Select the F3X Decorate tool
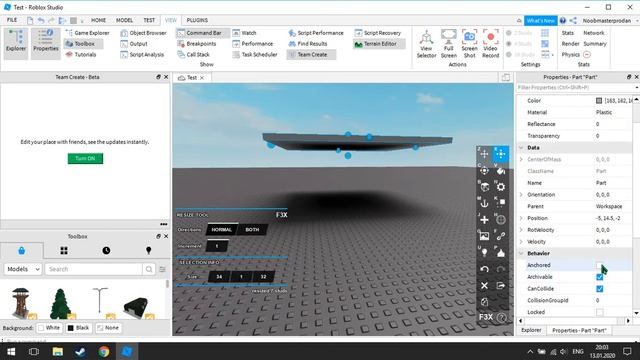The height and width of the screenshot is (360, 640). 501,253
